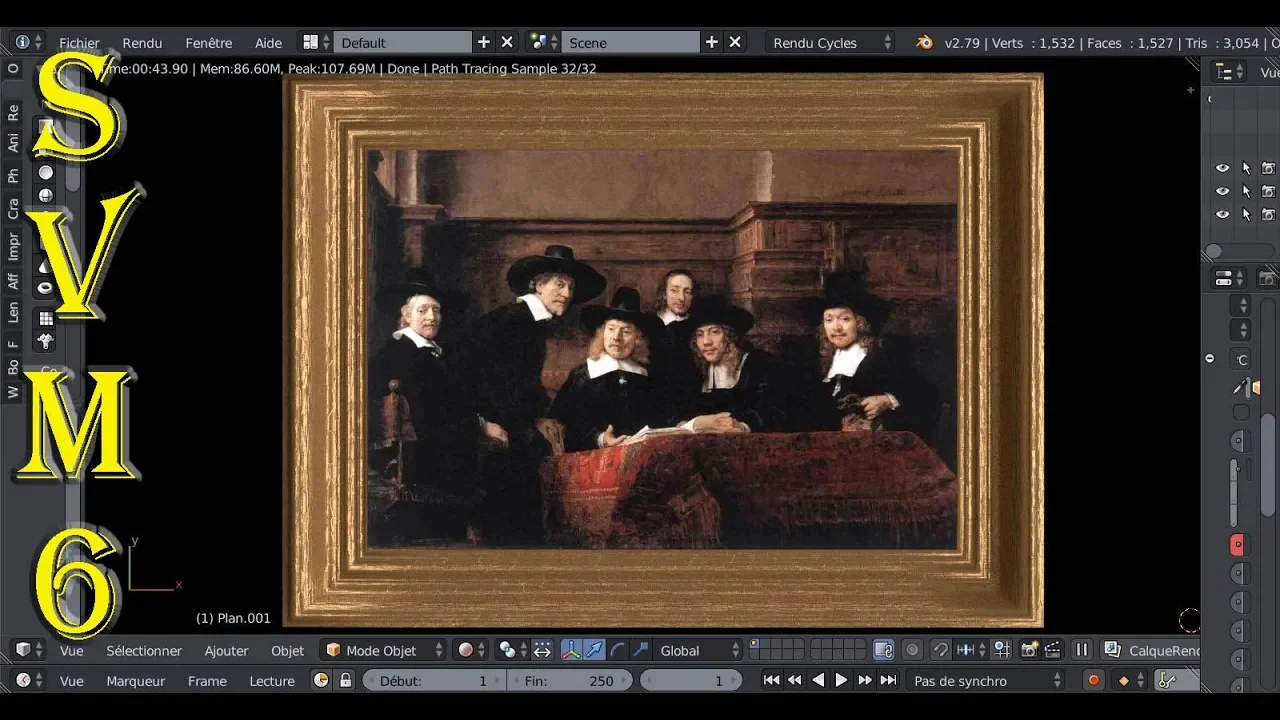Open 3D View editor type selector
1280x720 pixels.
click(x=29, y=650)
